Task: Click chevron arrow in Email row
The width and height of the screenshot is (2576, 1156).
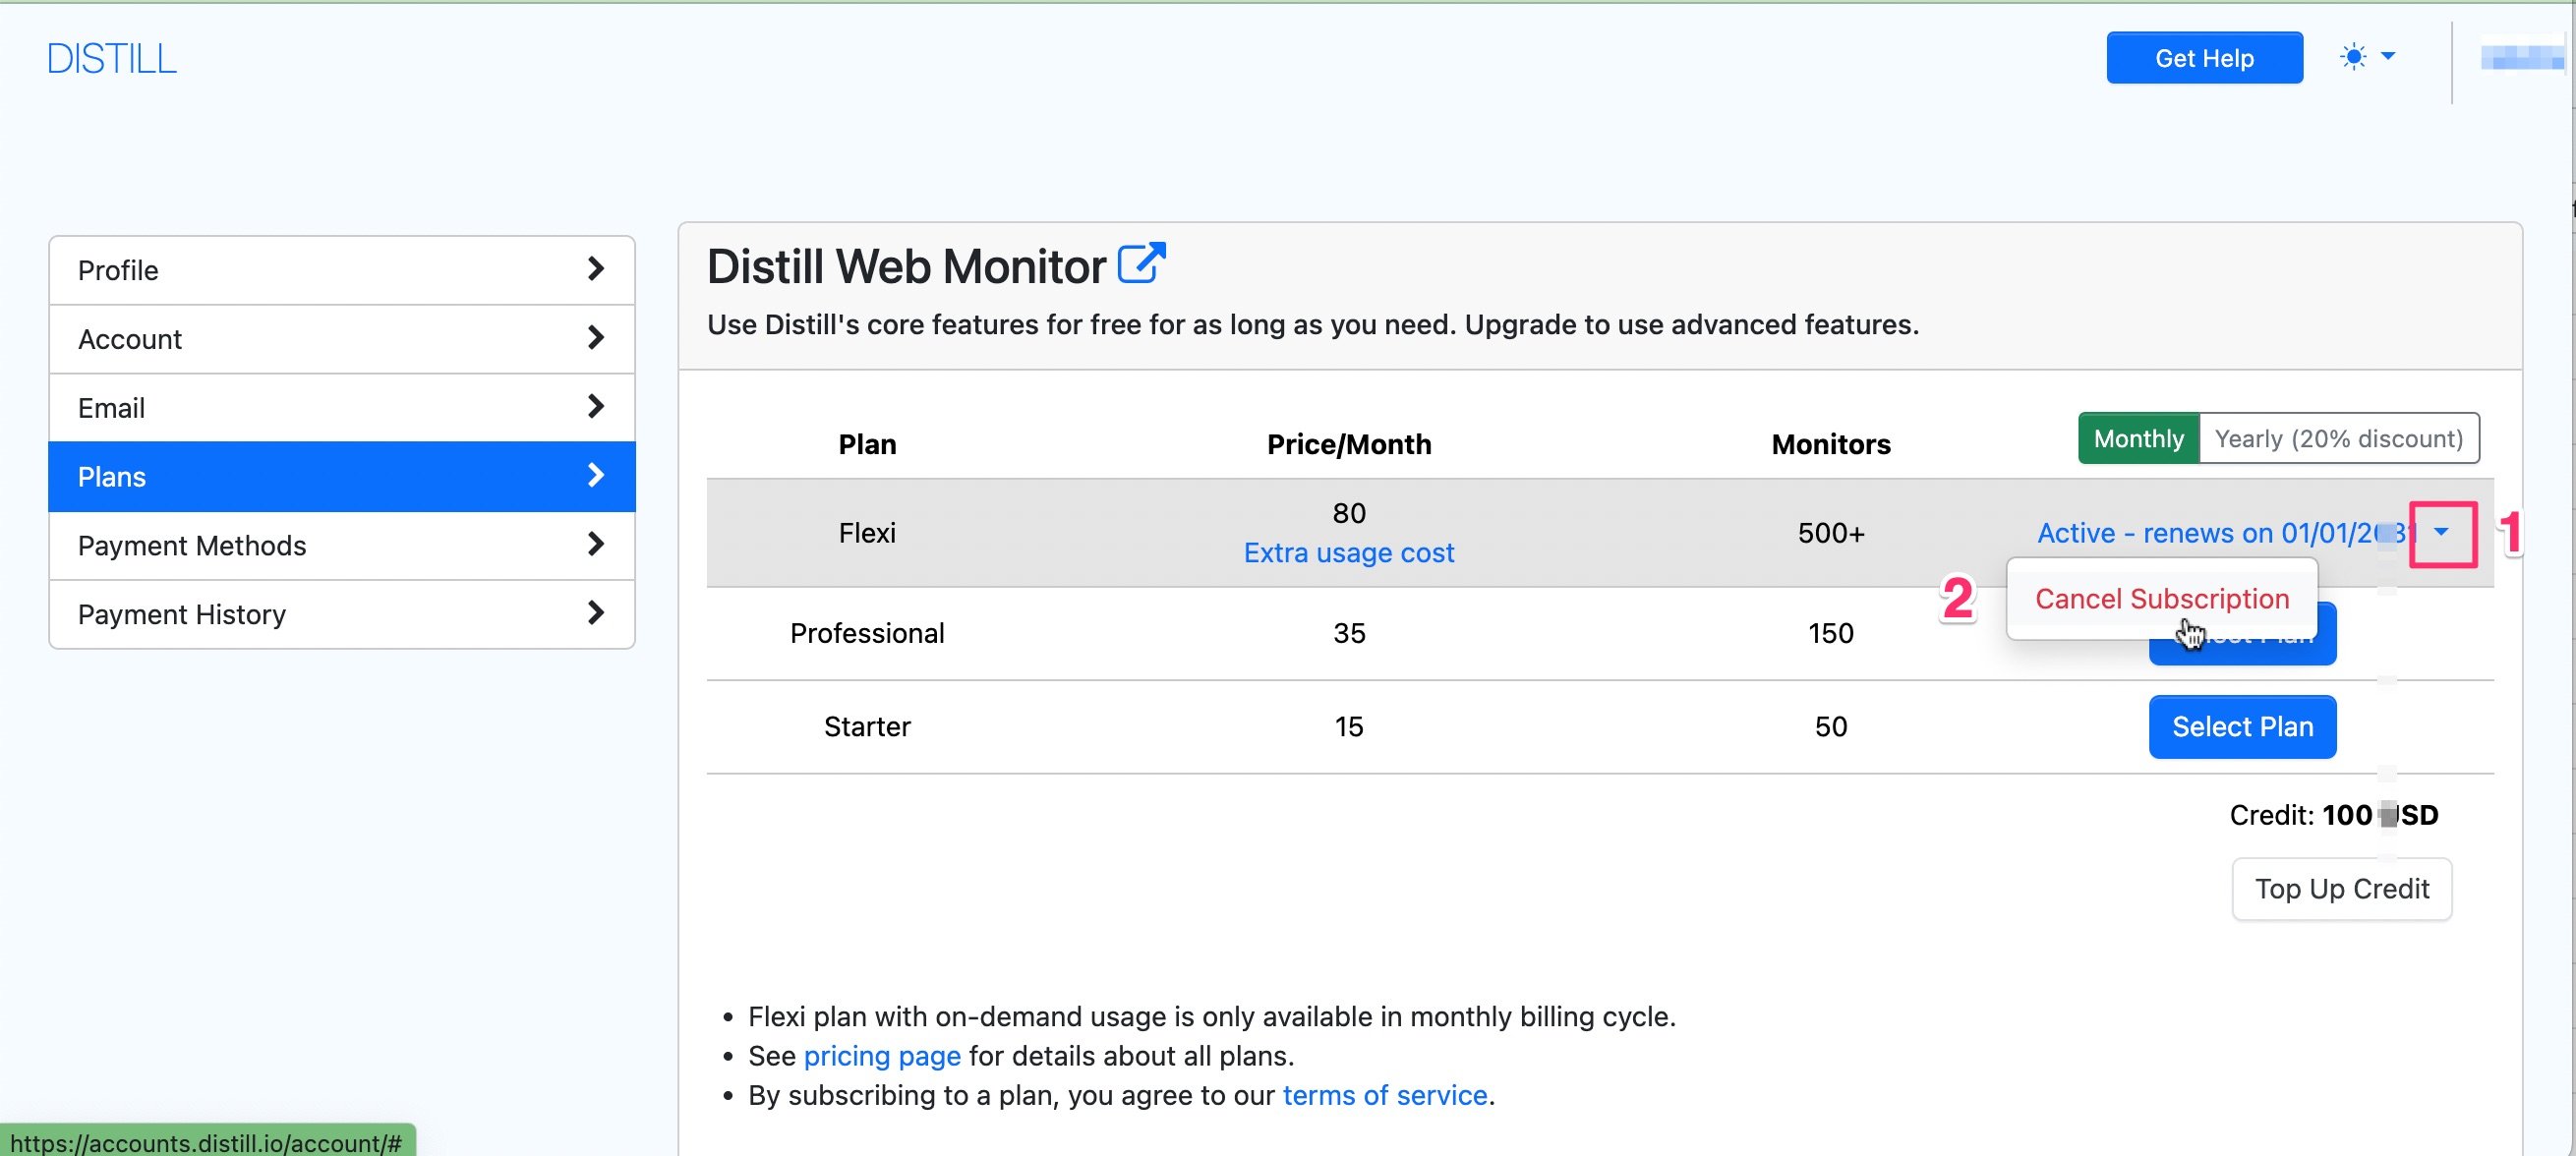Action: pyautogui.click(x=595, y=407)
